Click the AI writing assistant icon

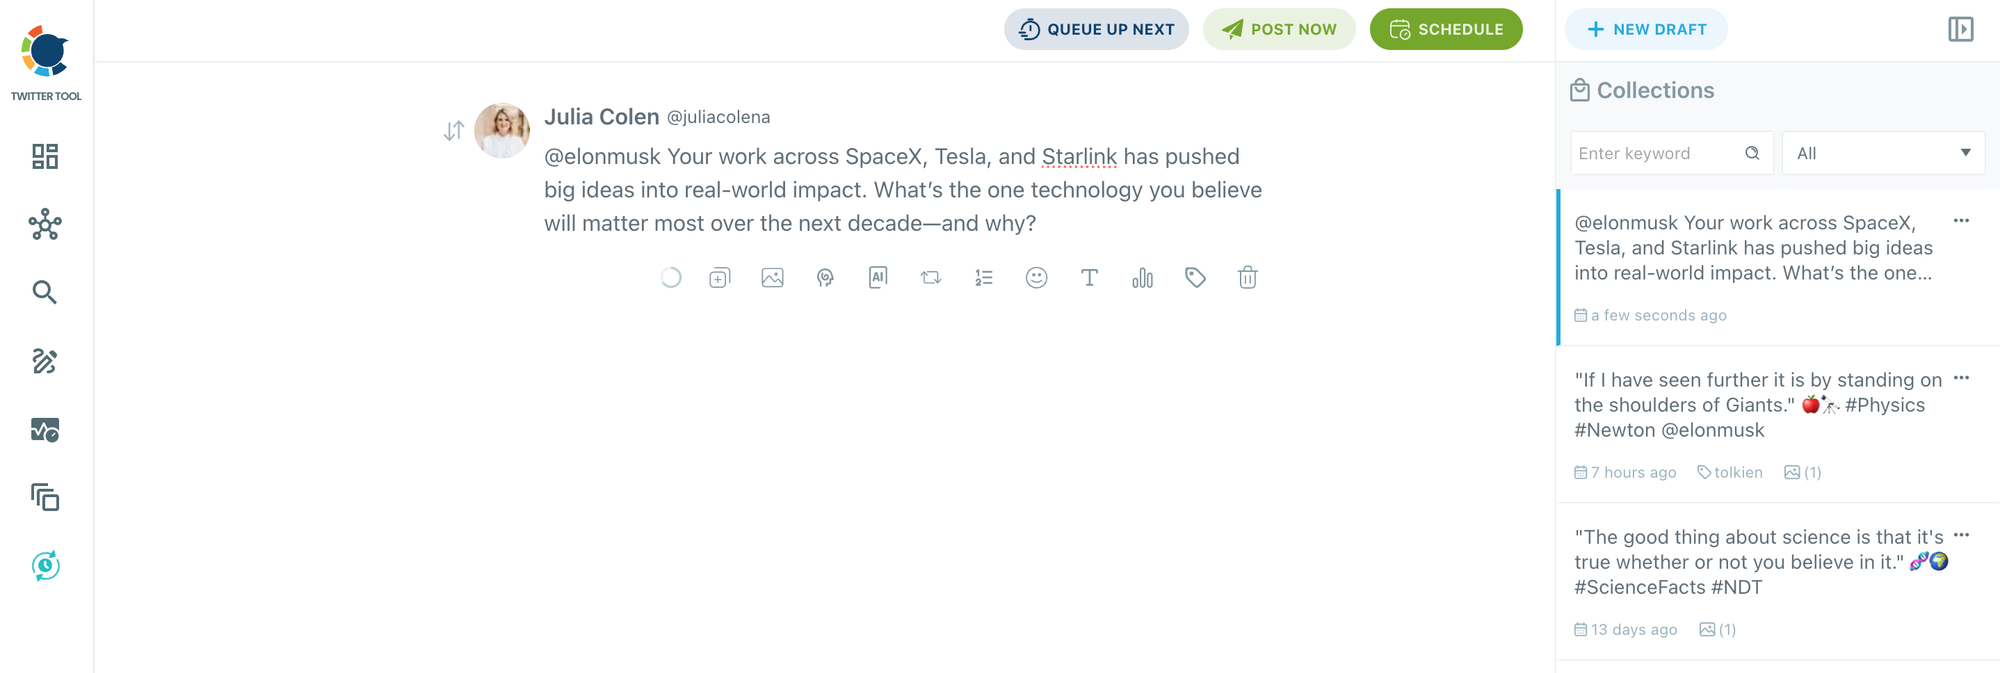[878, 278]
